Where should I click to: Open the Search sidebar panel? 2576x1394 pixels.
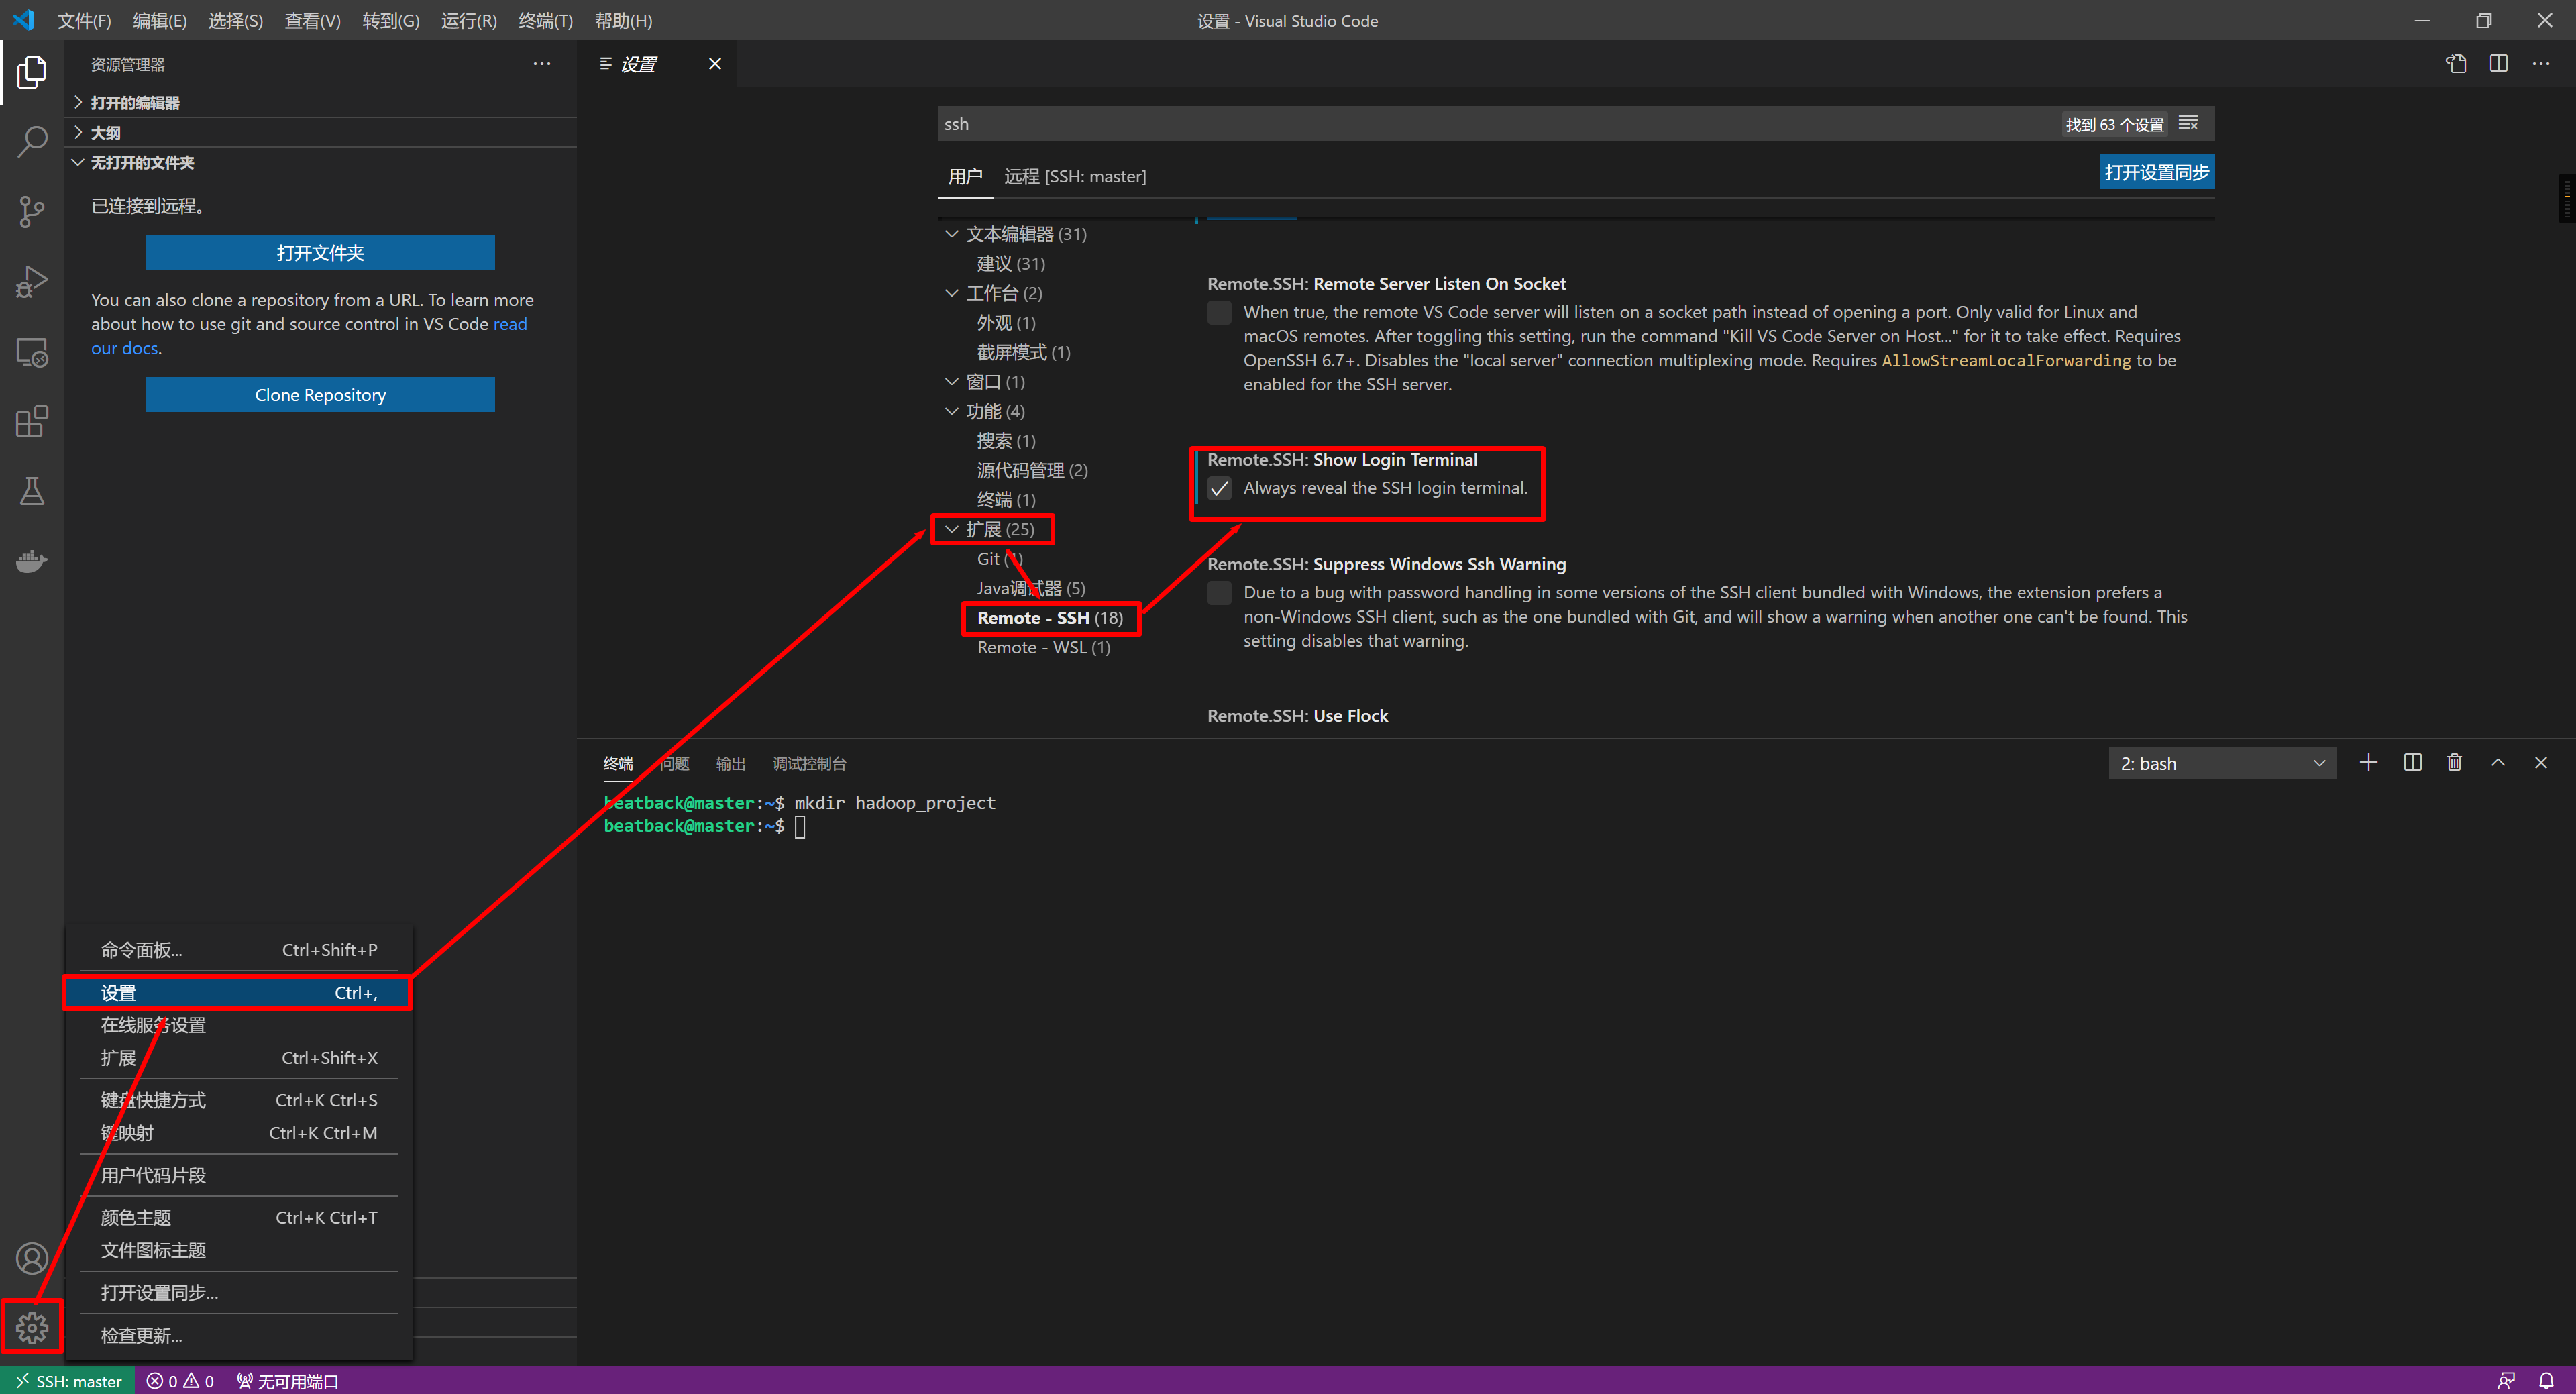coord(32,141)
